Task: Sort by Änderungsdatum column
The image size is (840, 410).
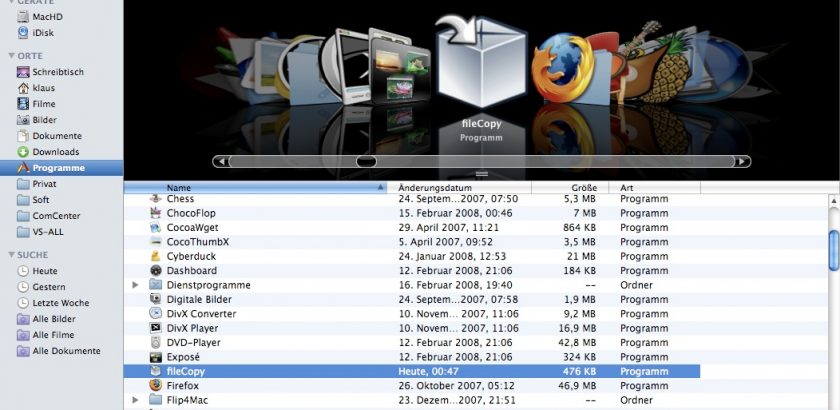Action: click(459, 188)
